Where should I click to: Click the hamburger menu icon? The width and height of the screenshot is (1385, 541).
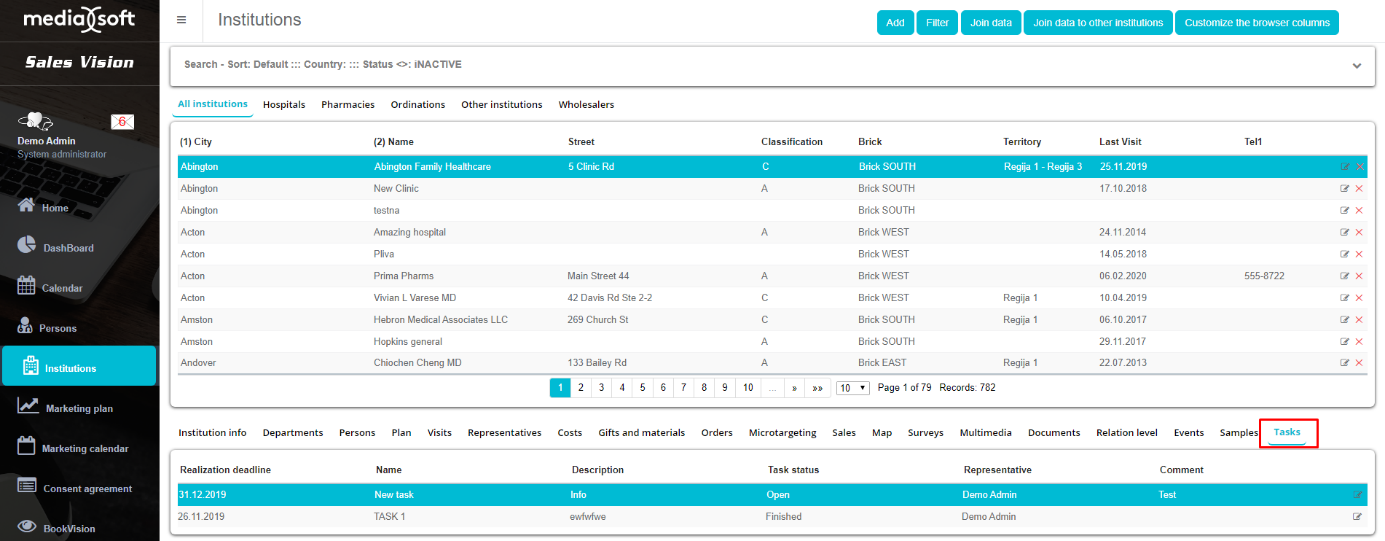tap(181, 20)
